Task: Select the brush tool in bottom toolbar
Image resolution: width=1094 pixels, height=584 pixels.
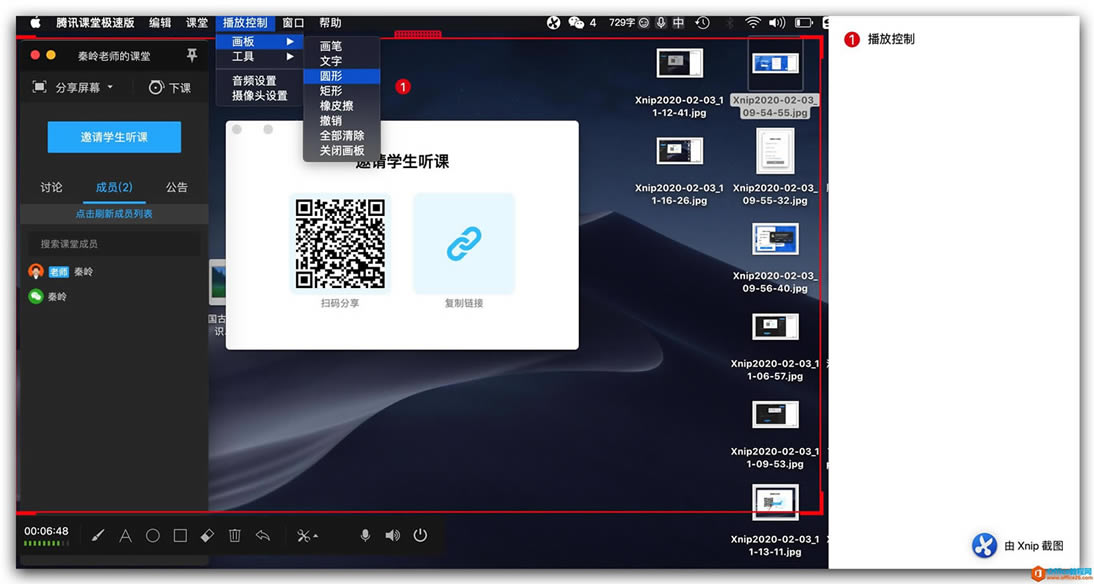Action: click(x=98, y=536)
